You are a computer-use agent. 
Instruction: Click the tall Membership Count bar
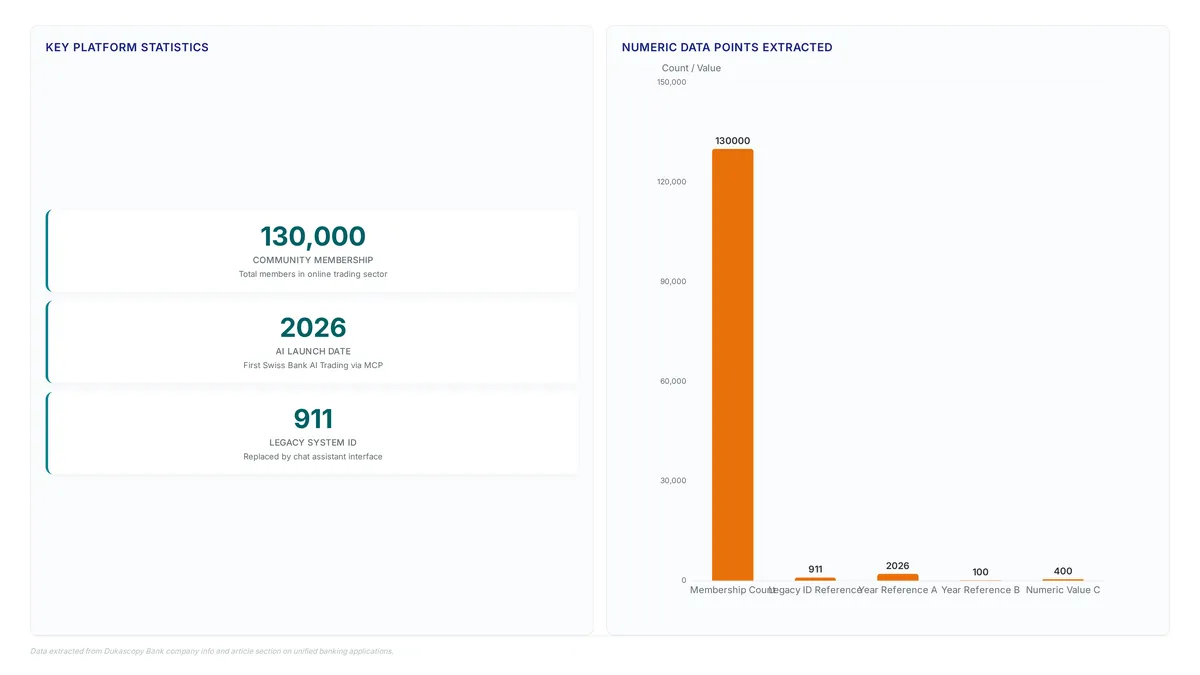point(733,364)
